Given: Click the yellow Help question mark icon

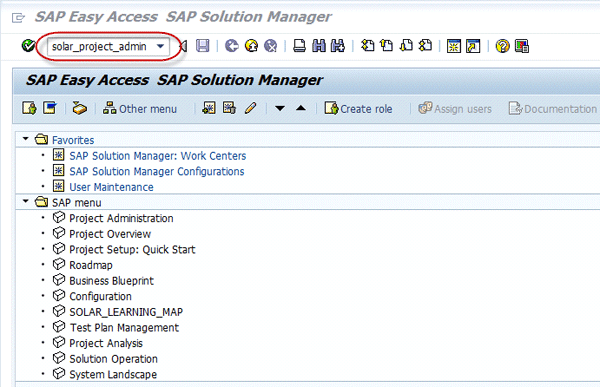Looking at the screenshot, I should click(502, 46).
